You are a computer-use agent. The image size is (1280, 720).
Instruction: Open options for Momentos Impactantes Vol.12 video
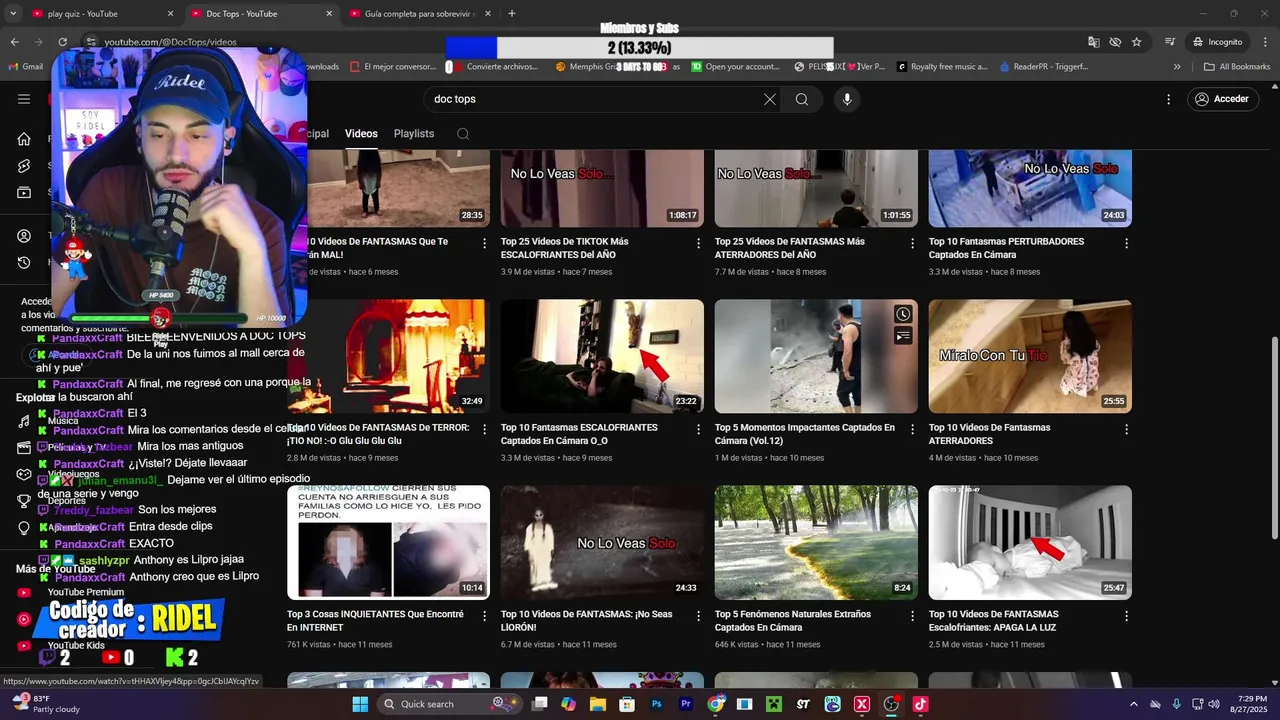pyautogui.click(x=912, y=429)
